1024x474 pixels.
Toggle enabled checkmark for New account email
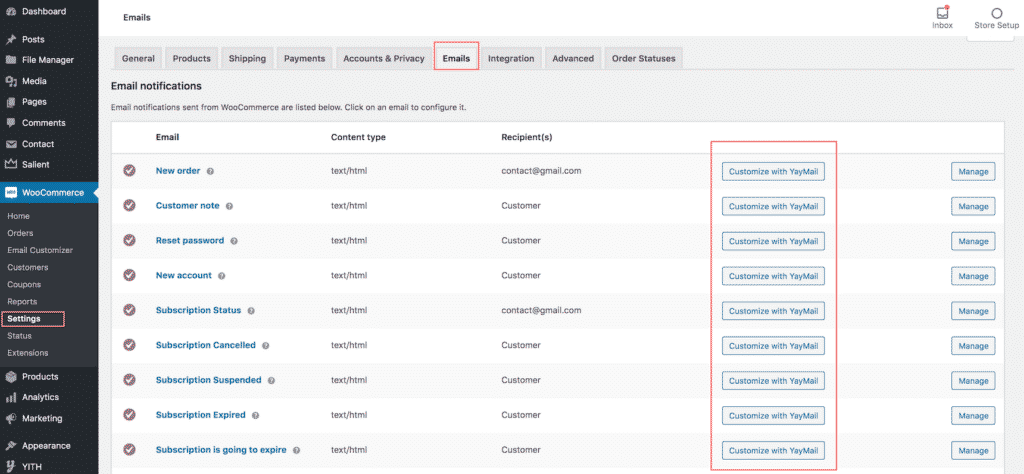tap(129, 276)
